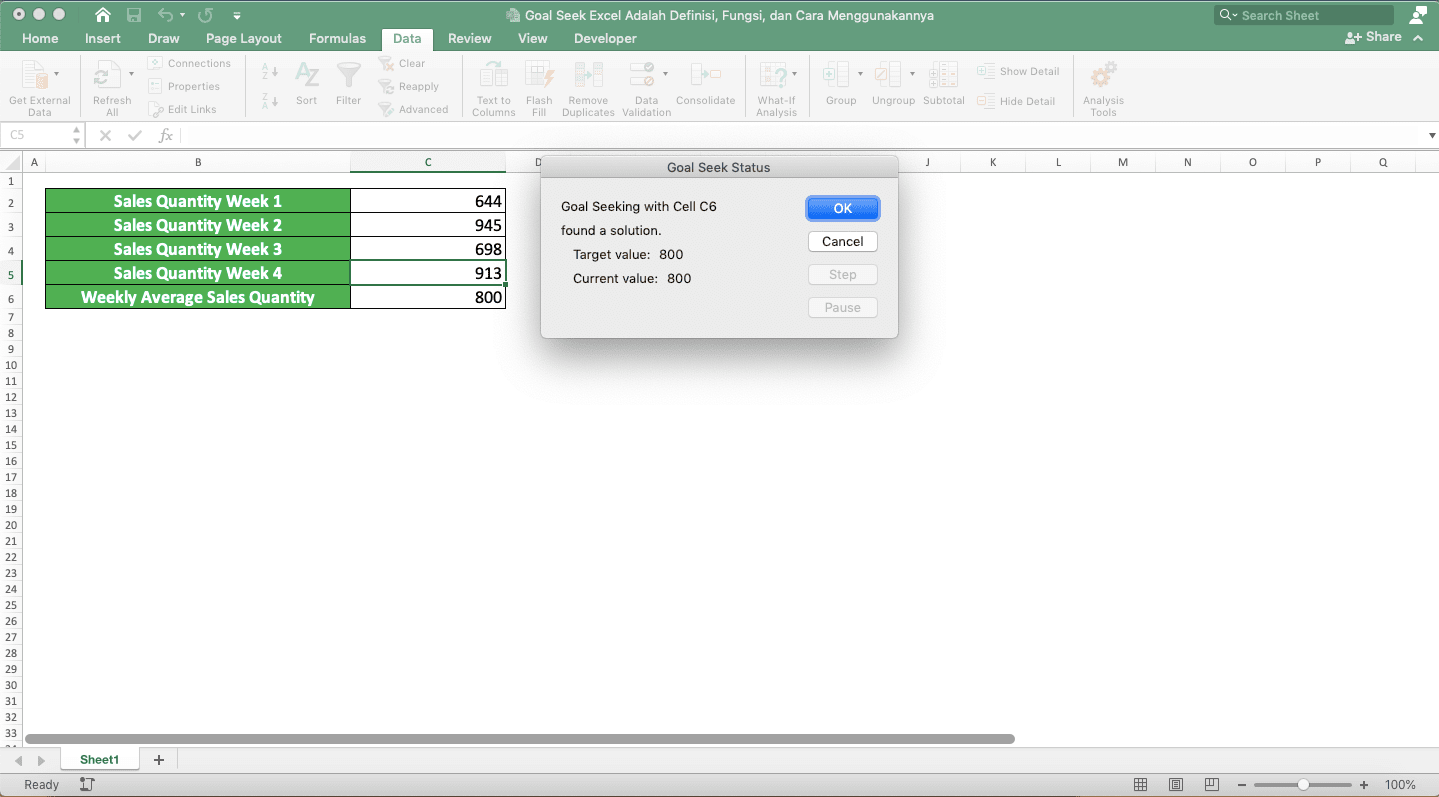This screenshot has height=797, width=1439.
Task: Expand the formula bar chevron
Action: 1431,135
